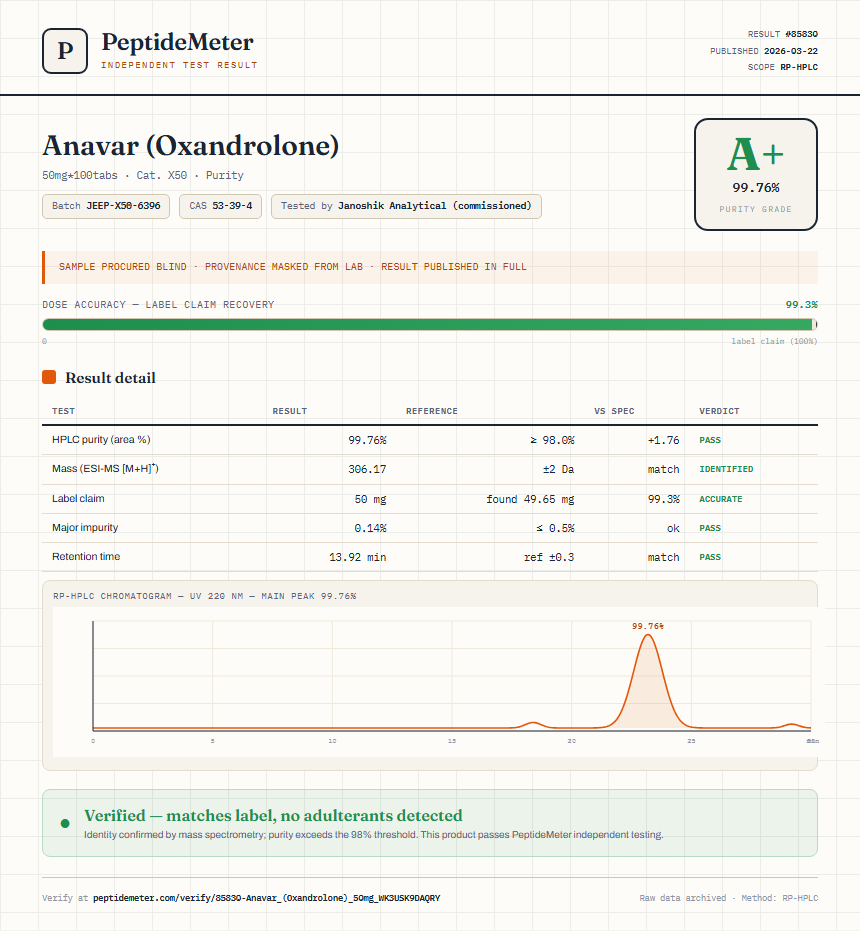
Task: Click the Tested by Janoshik Analytical badge
Action: coord(406,206)
